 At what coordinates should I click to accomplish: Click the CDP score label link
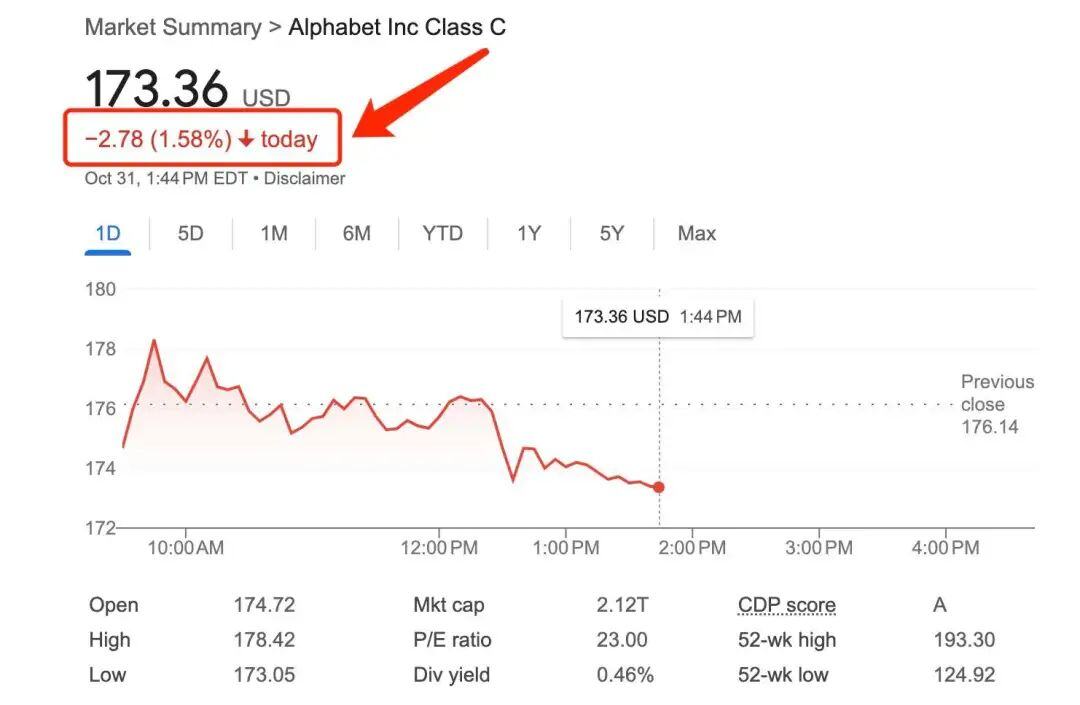coord(787,604)
